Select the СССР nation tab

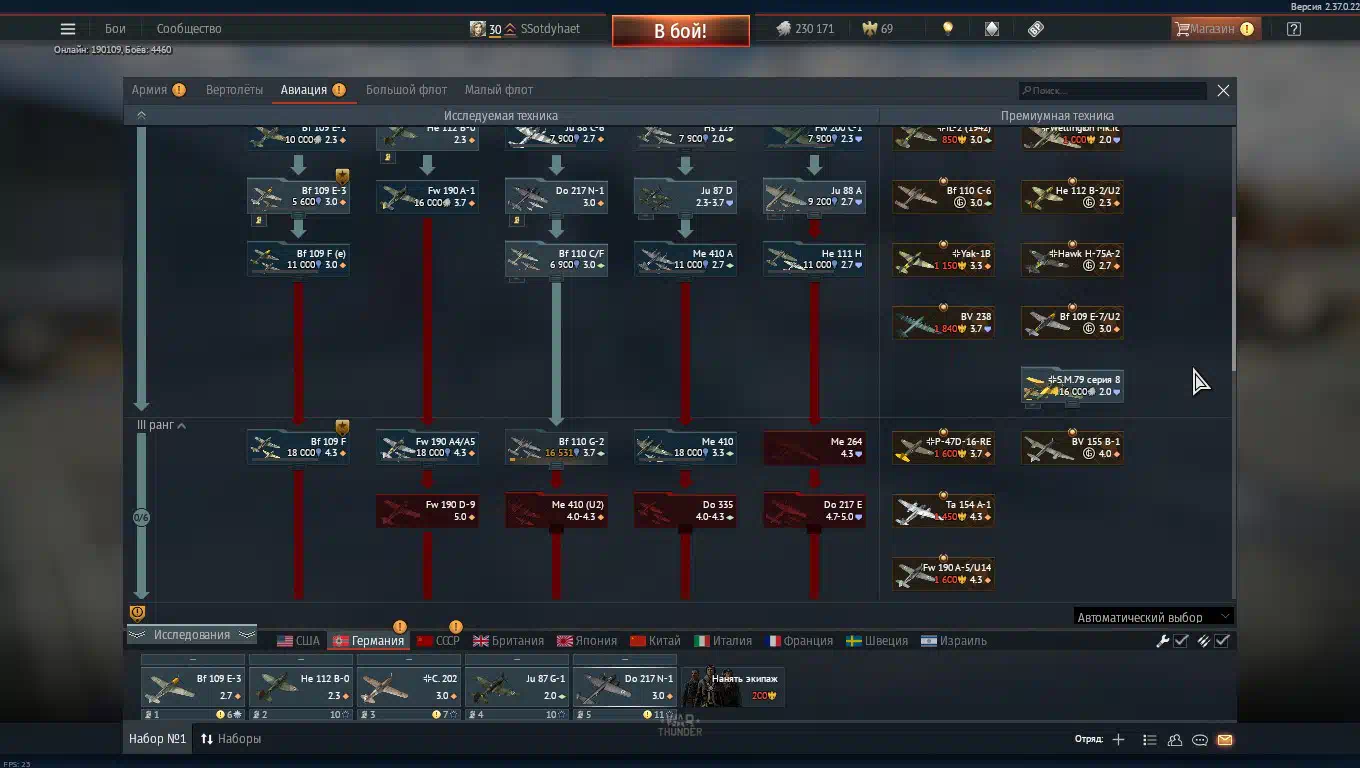[438, 641]
